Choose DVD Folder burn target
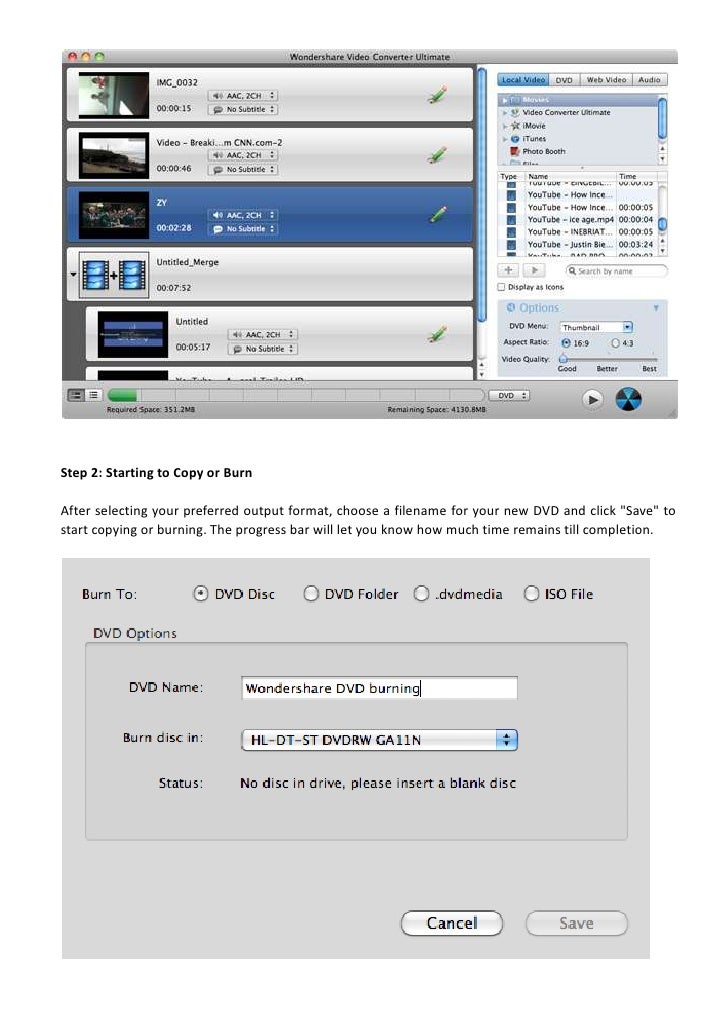 311,593
